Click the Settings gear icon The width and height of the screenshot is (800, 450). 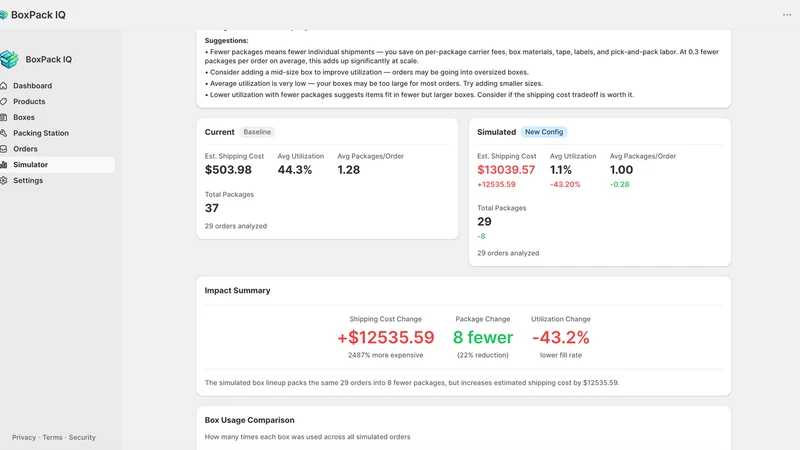(4, 181)
